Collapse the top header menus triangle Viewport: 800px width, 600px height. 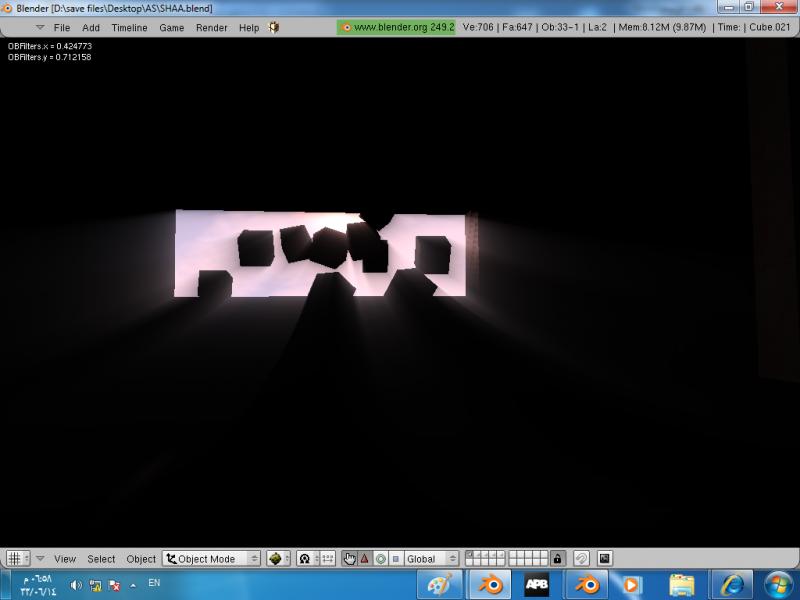40,27
